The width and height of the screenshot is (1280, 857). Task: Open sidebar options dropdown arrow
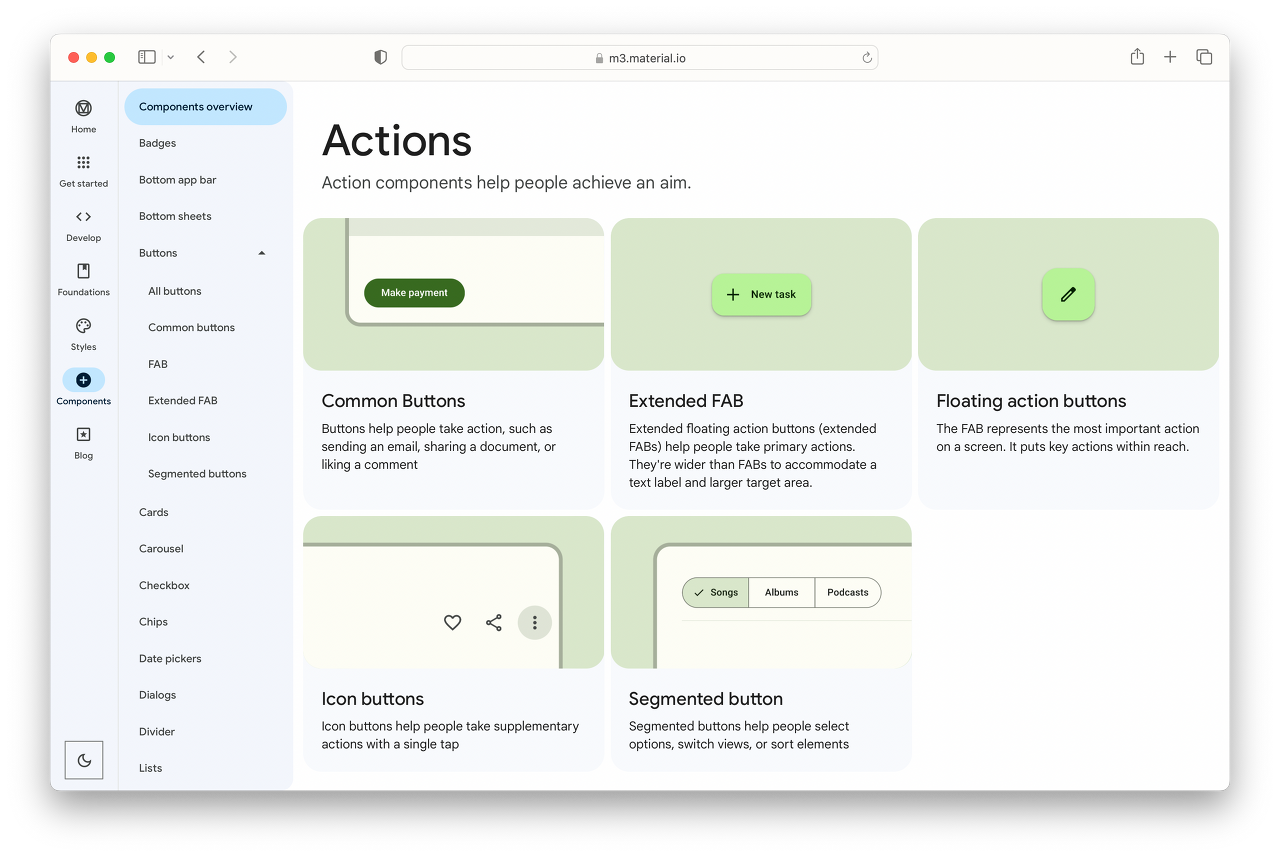tap(171, 57)
